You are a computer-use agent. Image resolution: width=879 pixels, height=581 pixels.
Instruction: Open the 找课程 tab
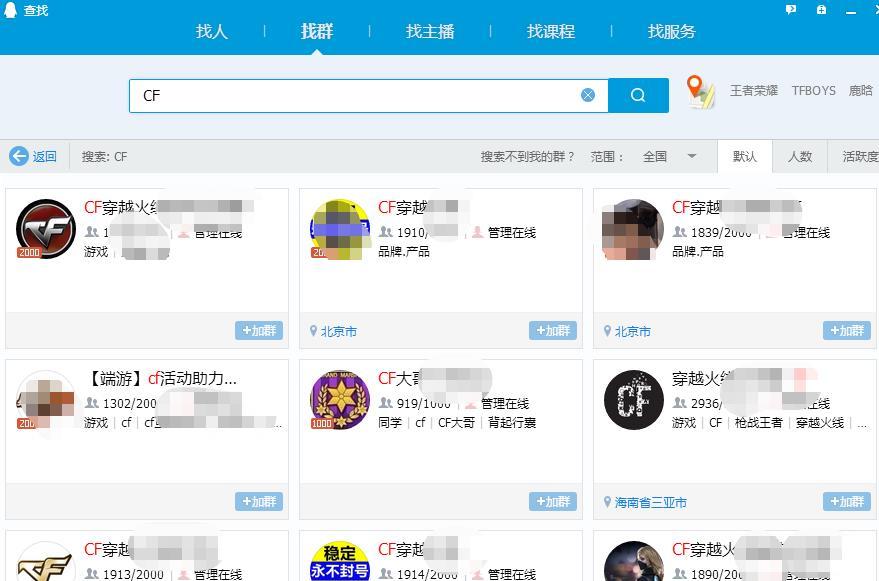pyautogui.click(x=550, y=31)
